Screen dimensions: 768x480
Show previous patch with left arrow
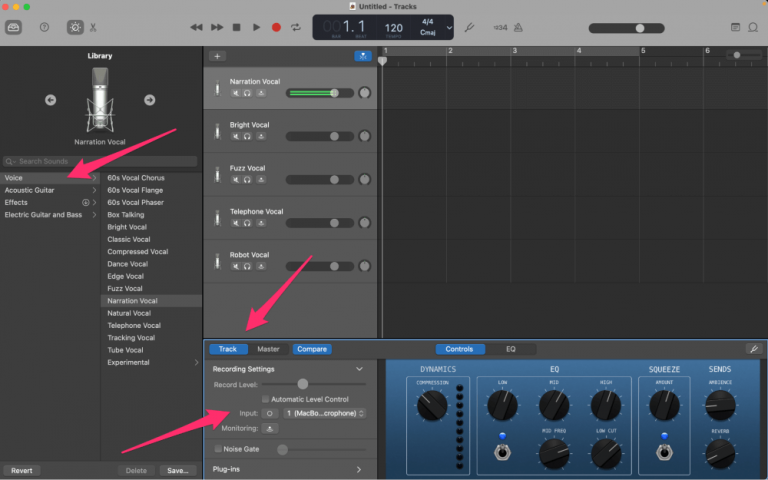pos(50,100)
